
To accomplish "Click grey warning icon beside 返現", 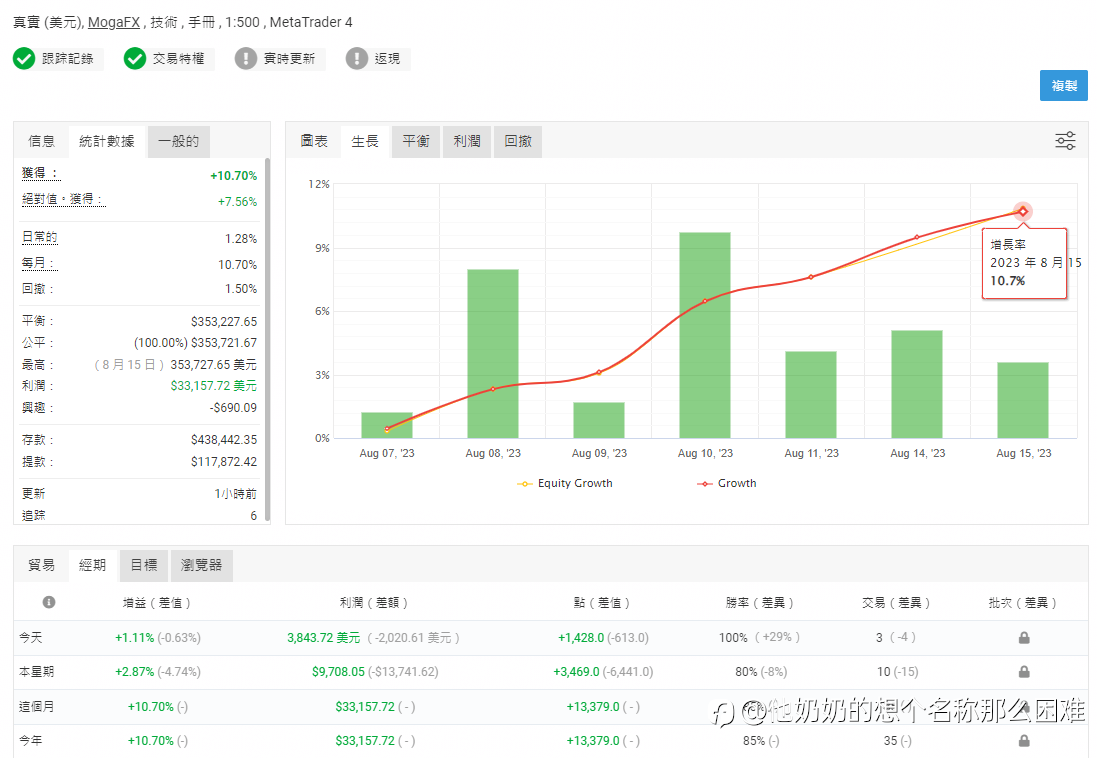I will tap(357, 59).
